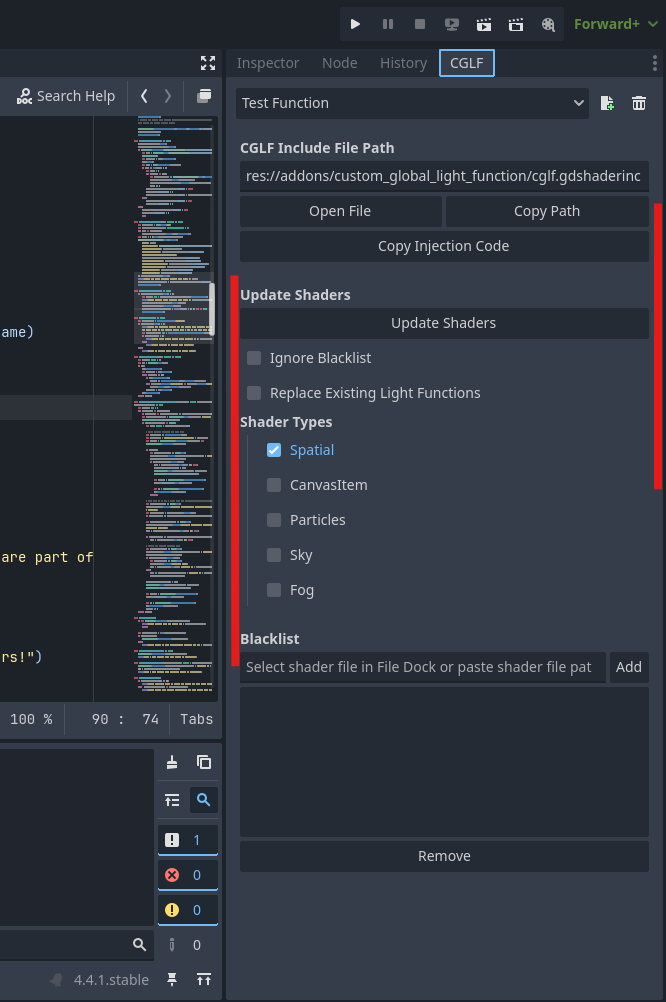Uncheck the Spatial shader type
The height and width of the screenshot is (1002, 666).
[x=274, y=450]
